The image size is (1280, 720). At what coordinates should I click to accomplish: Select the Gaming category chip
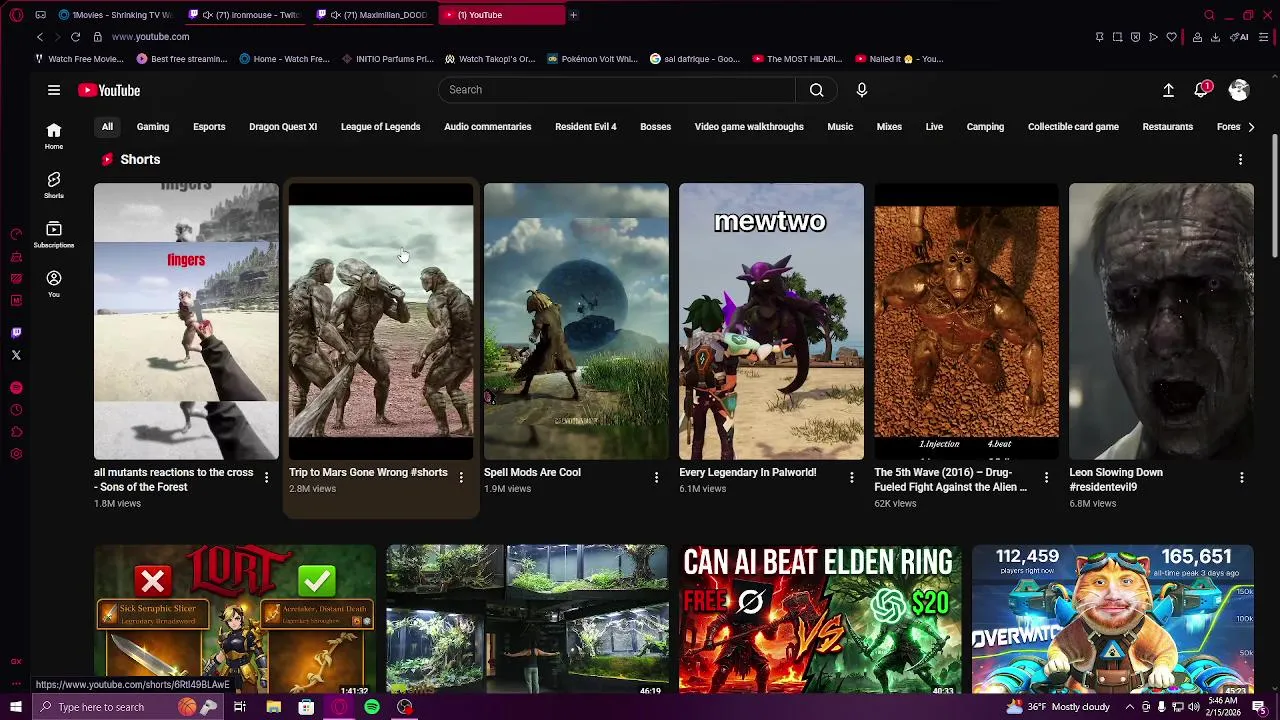(153, 127)
